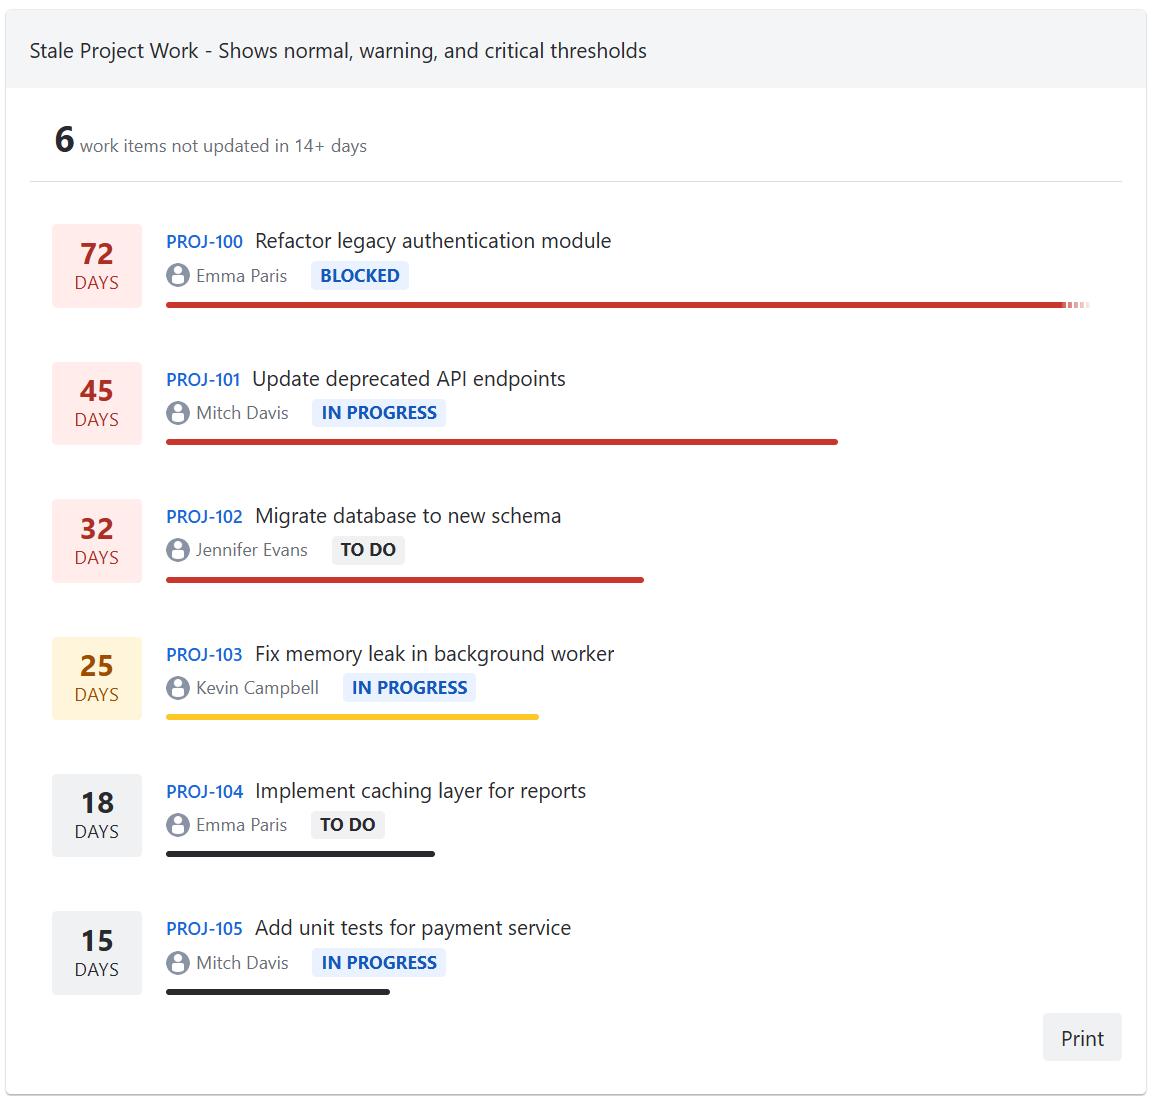Click the BLOCKED status badge

[x=359, y=276]
